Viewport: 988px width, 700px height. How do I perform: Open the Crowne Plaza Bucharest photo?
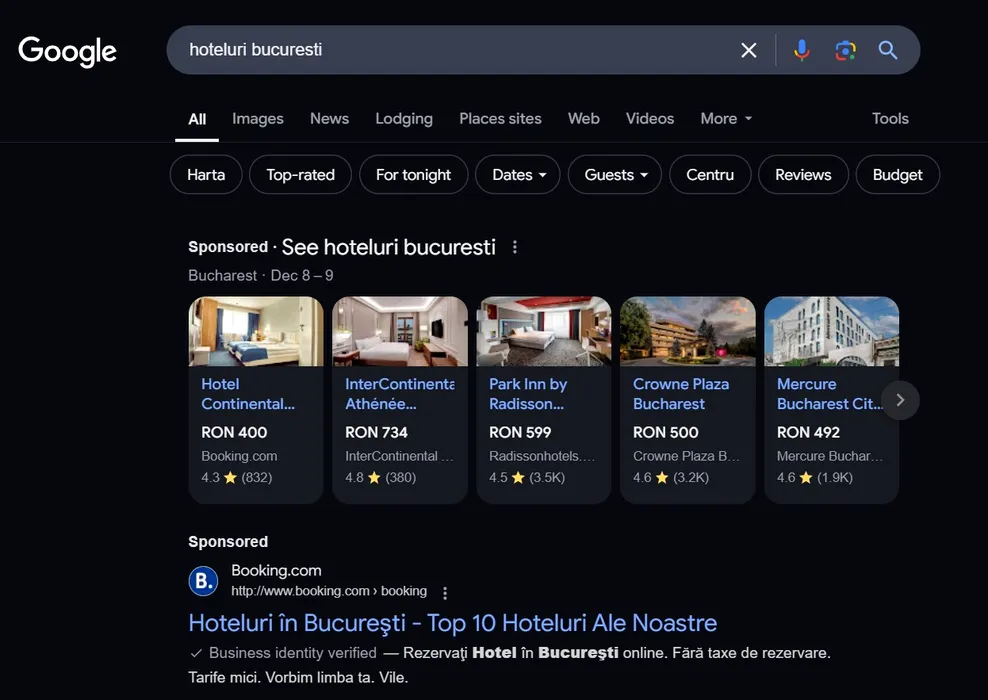688,331
